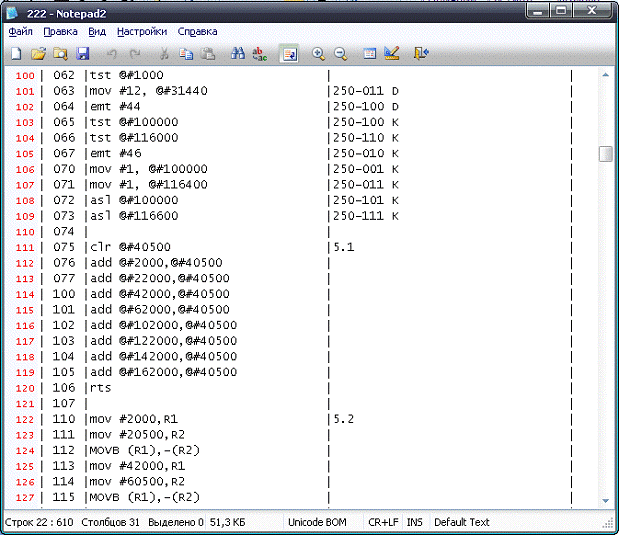Click the Replace text toolbar icon
The image size is (619, 535).
point(259,53)
